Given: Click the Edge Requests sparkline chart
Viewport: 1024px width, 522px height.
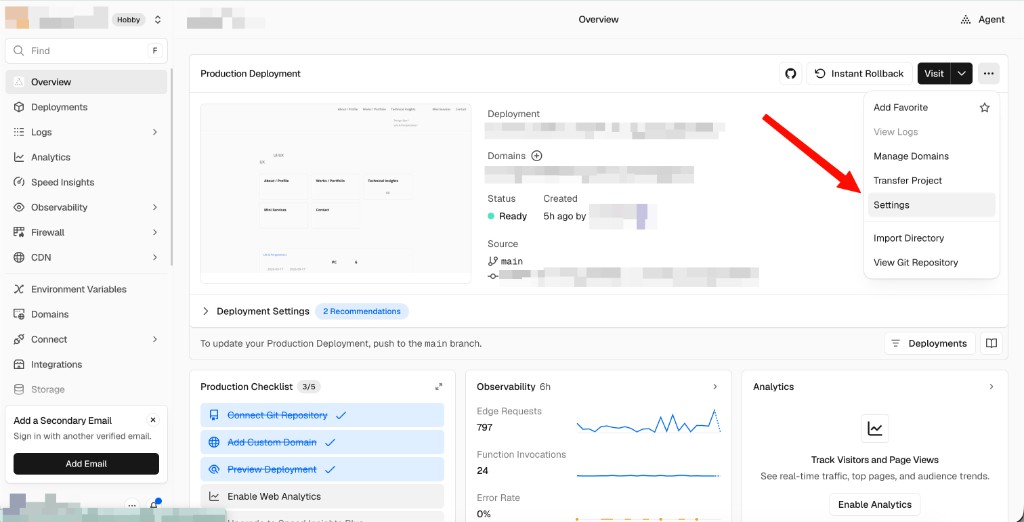Looking at the screenshot, I should (x=648, y=421).
